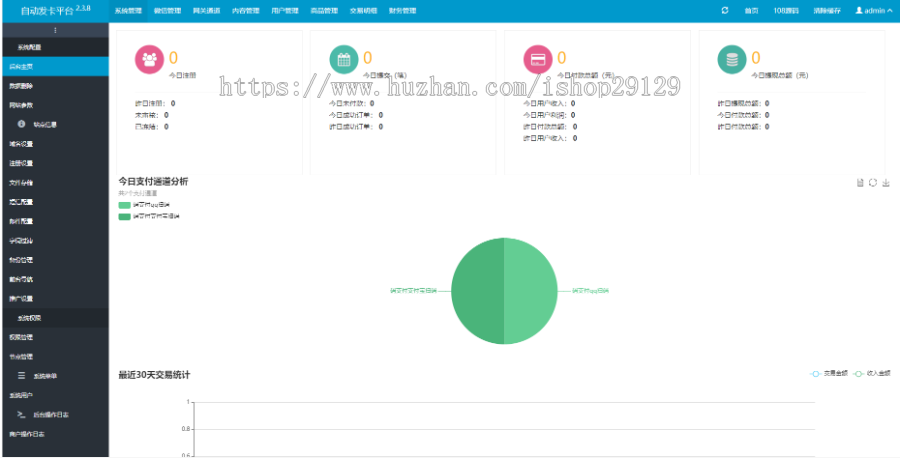Click the 最近30天交易统计 heading
The image size is (900, 458).
pos(154,375)
